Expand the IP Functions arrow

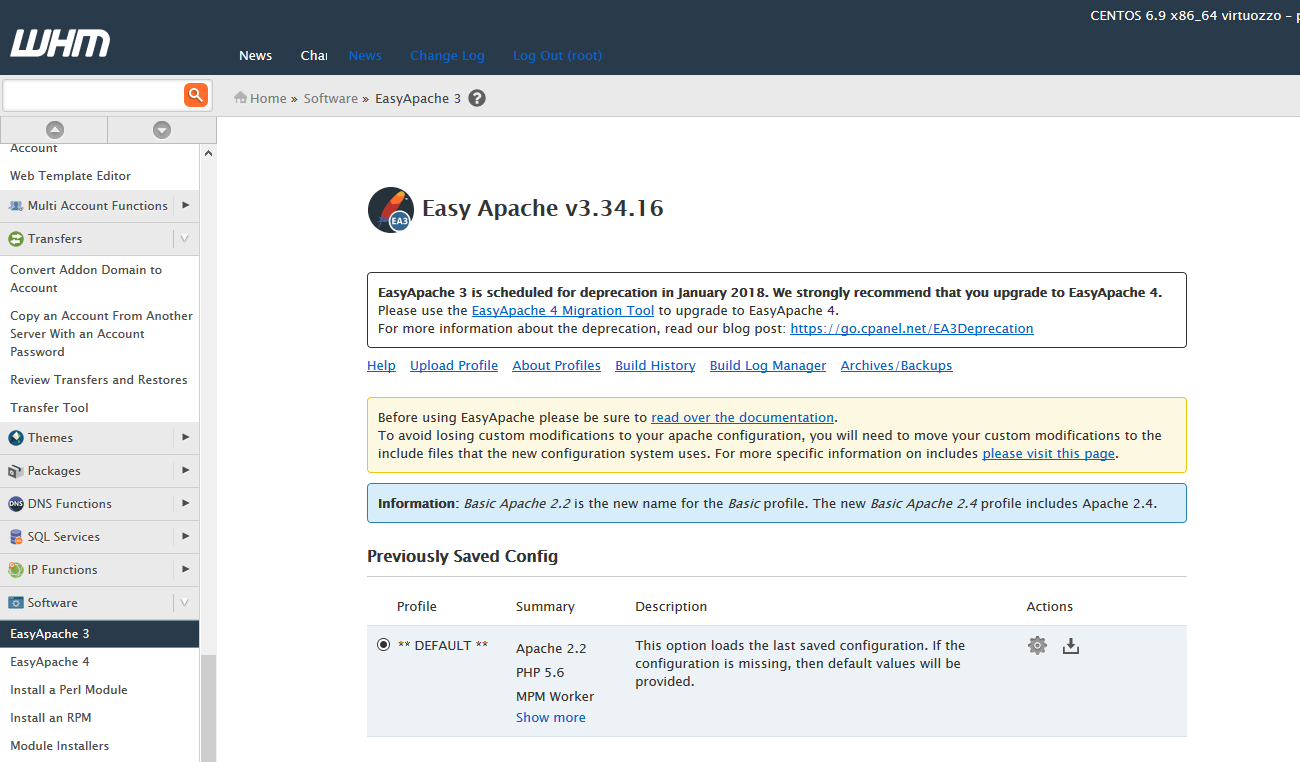186,570
